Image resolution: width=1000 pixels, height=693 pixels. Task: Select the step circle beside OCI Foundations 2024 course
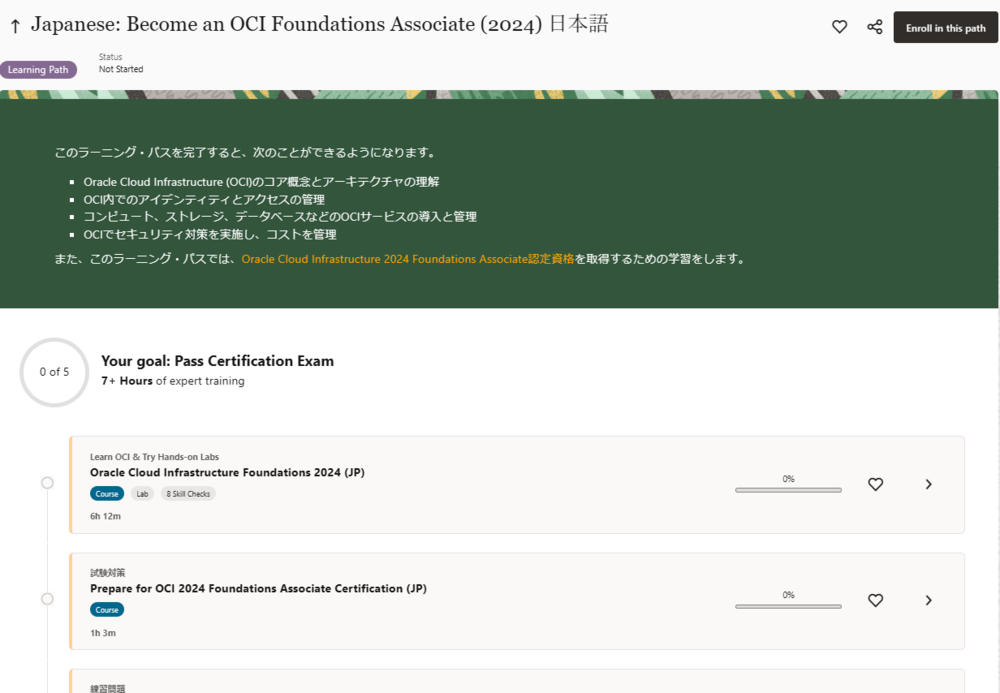pyautogui.click(x=47, y=483)
